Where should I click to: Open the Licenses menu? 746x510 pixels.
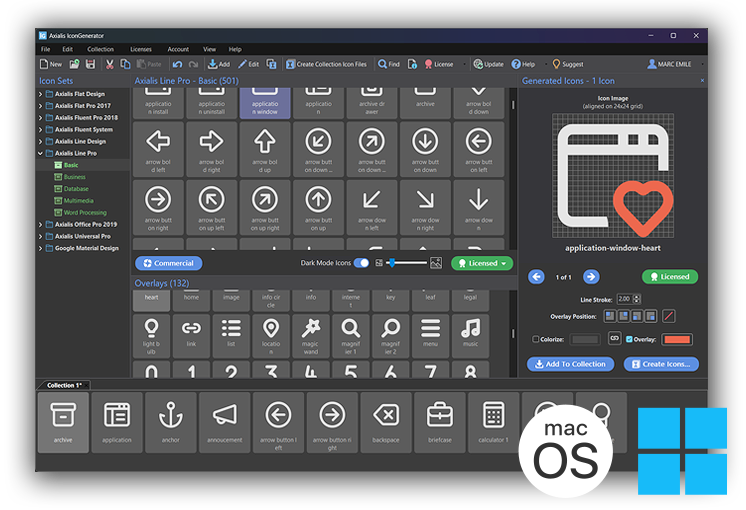(x=141, y=49)
